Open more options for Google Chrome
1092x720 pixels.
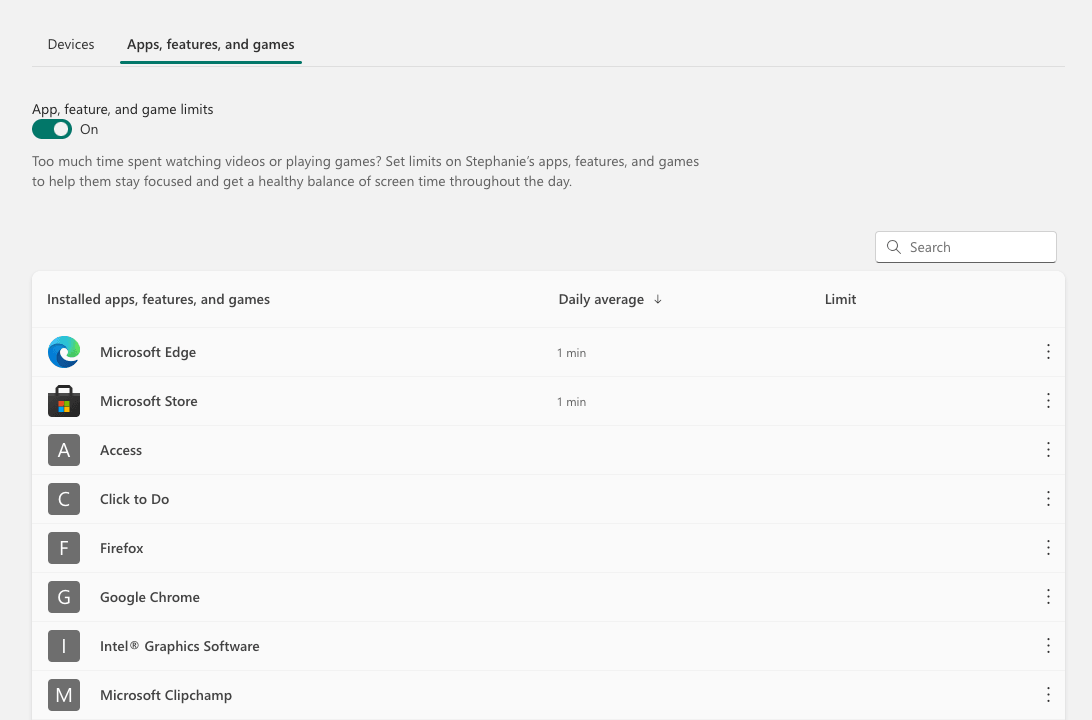pos(1048,597)
